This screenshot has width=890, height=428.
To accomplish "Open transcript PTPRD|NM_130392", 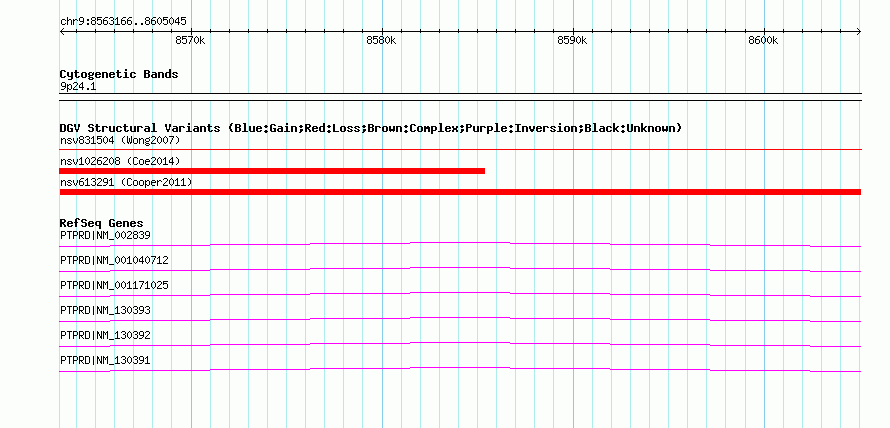I will [x=105, y=335].
